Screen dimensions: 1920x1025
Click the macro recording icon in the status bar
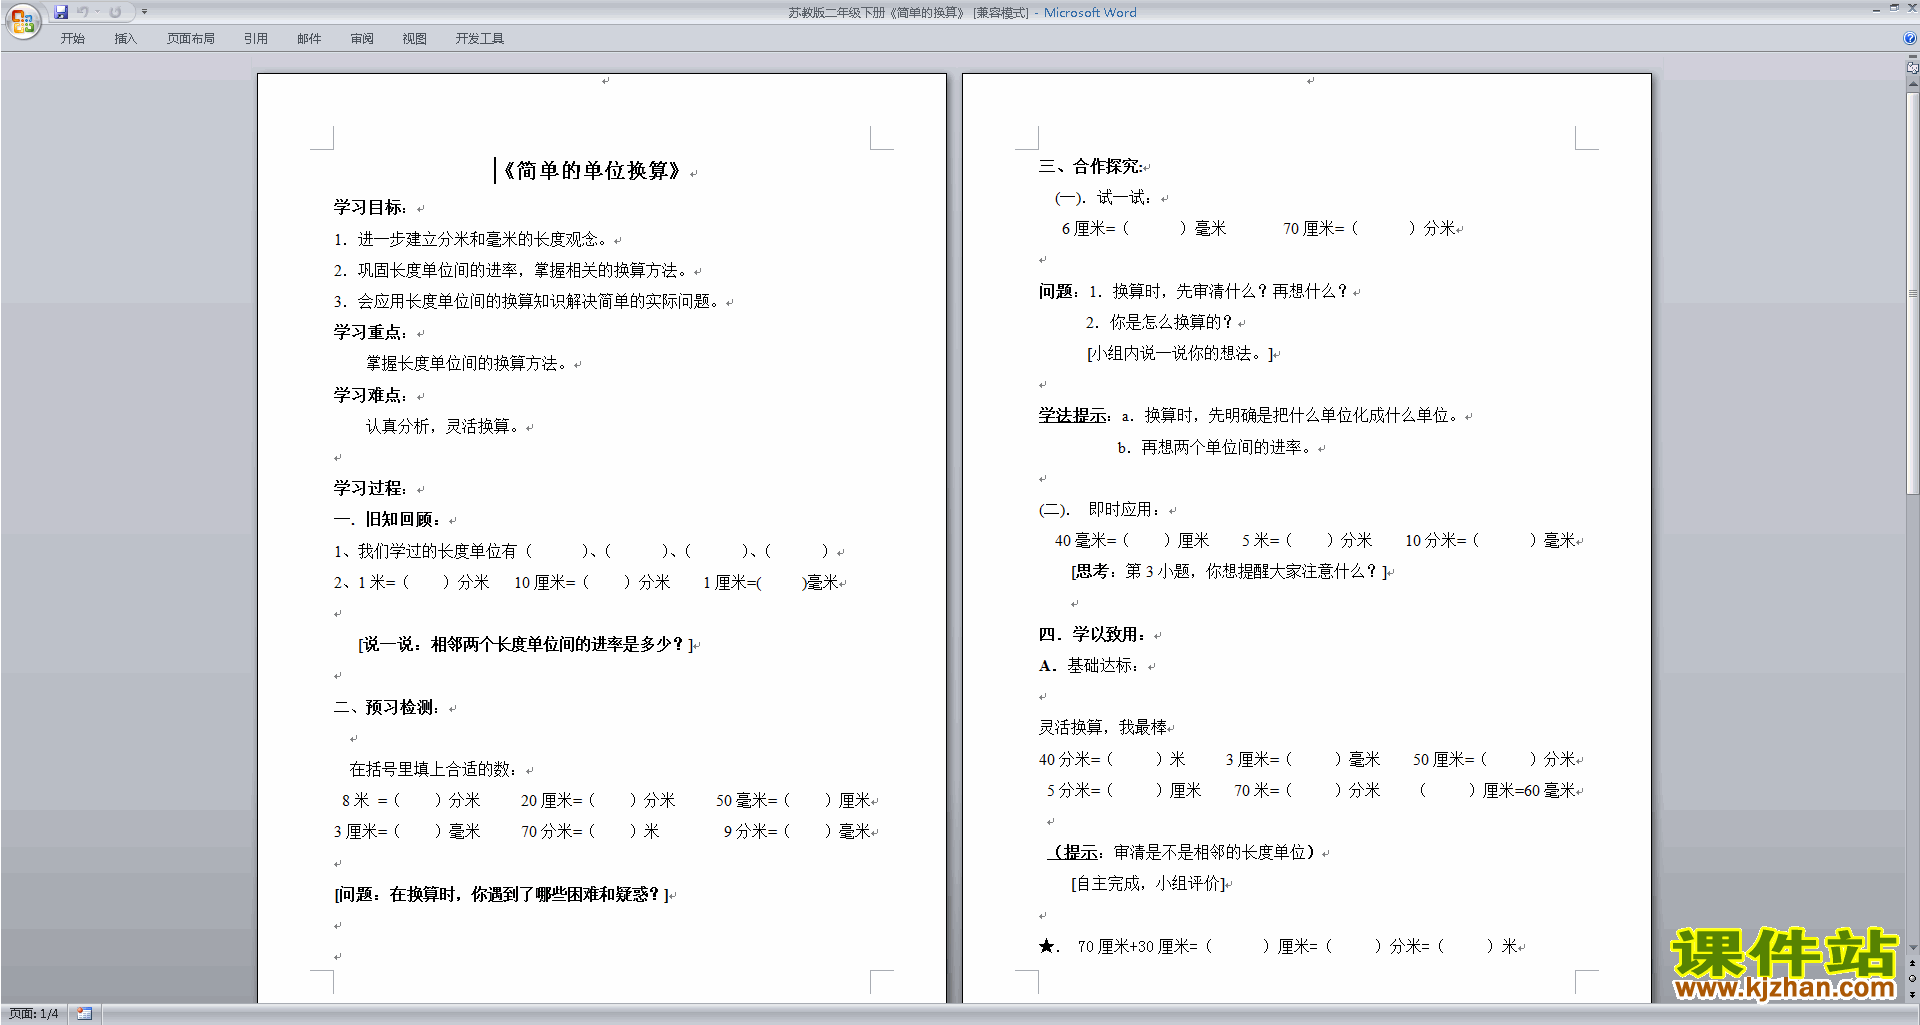coord(85,1014)
